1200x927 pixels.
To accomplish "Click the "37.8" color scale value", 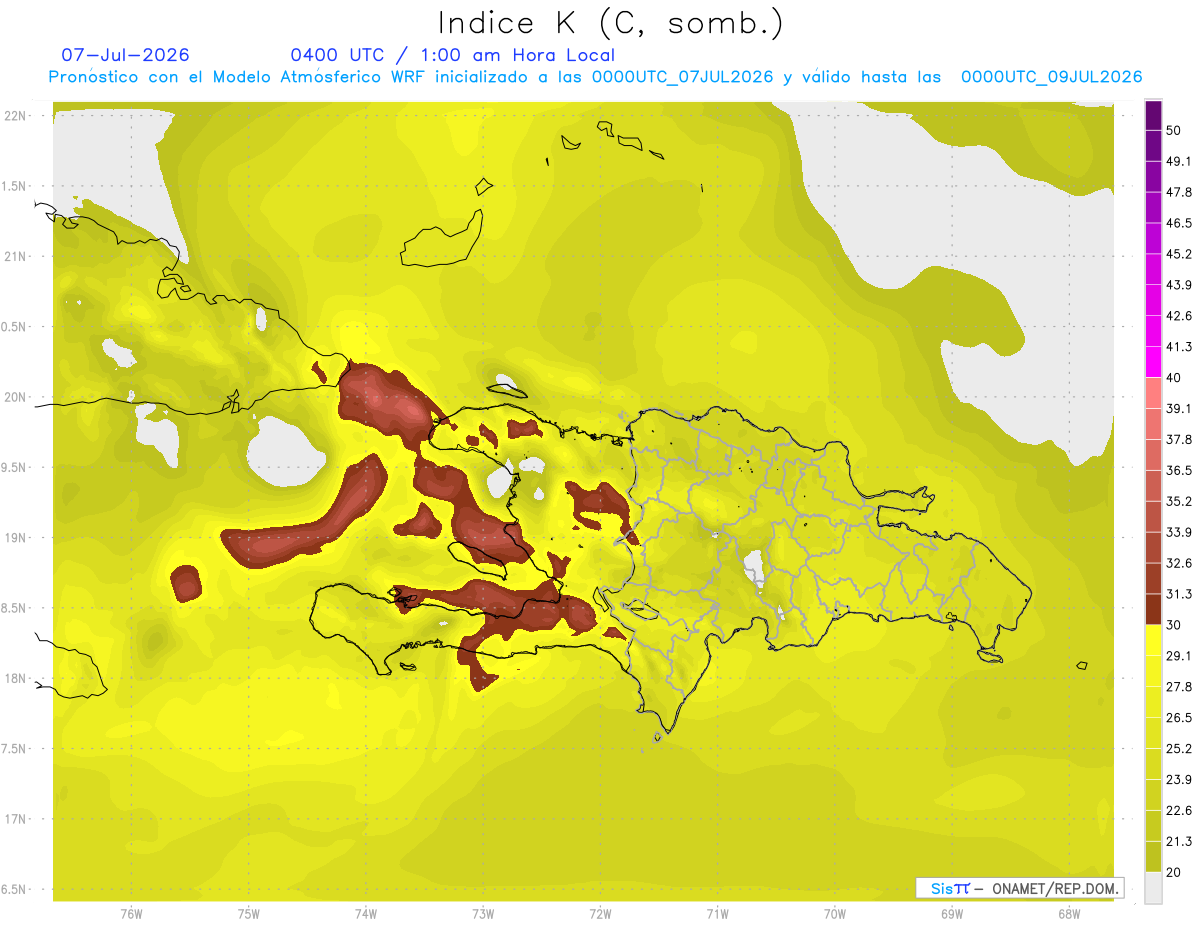I will click(1179, 439).
